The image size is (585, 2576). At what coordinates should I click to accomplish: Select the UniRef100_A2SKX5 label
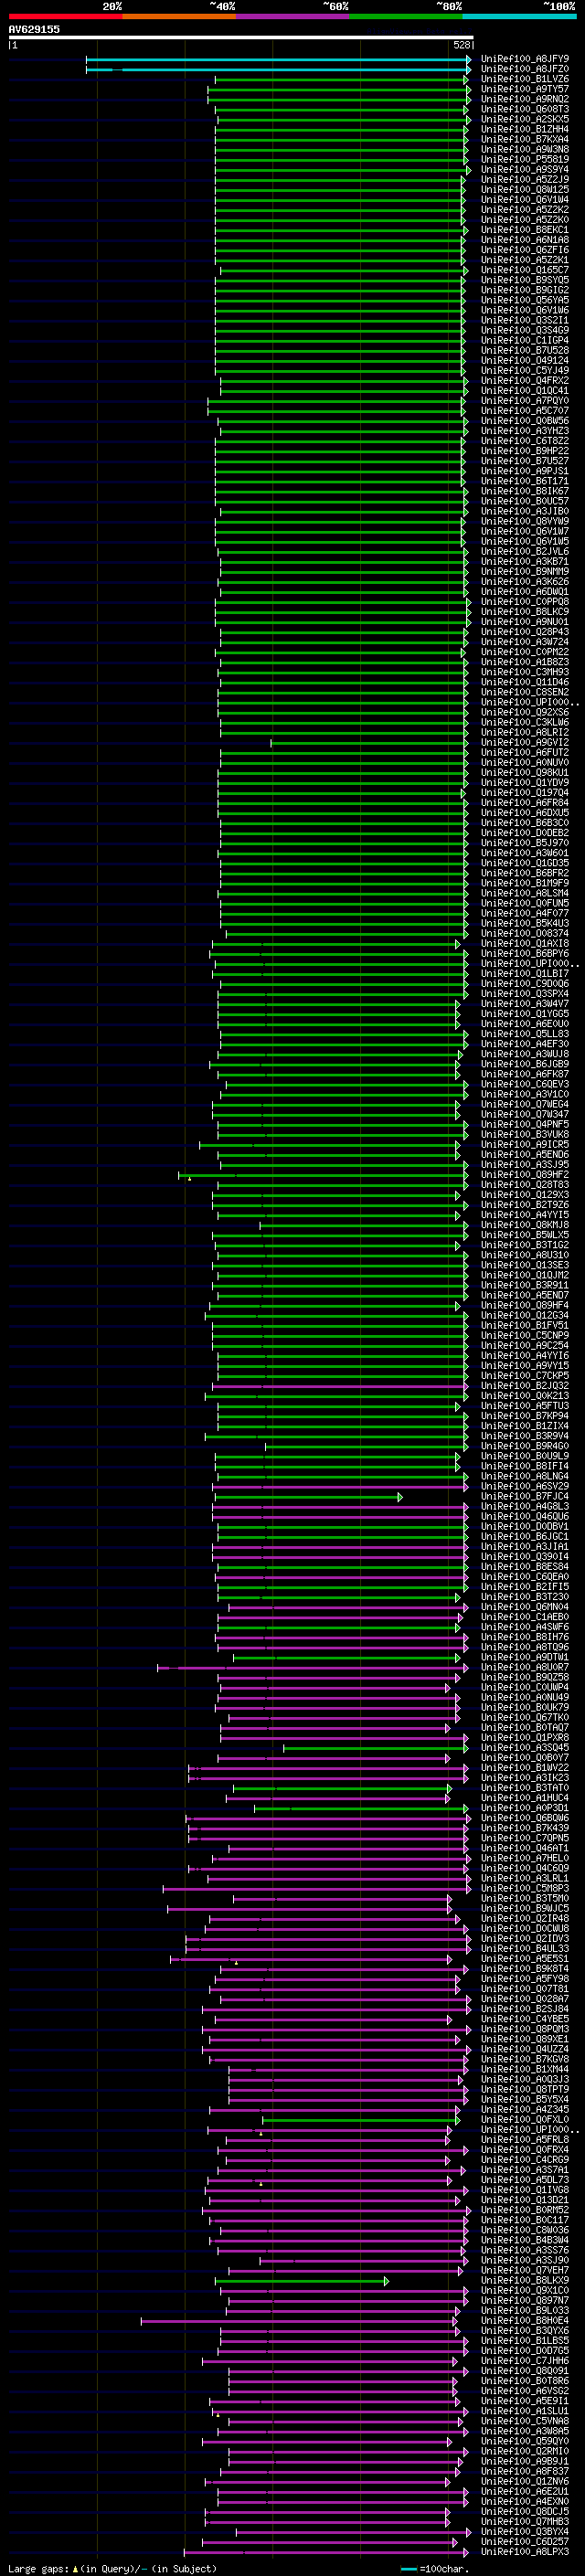pos(525,119)
